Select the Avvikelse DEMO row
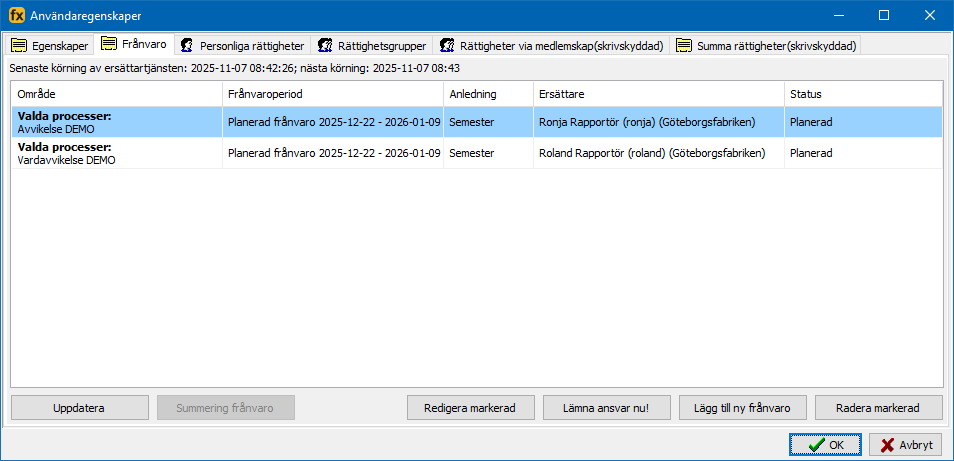Viewport: 954px width, 461px height. click(477, 122)
